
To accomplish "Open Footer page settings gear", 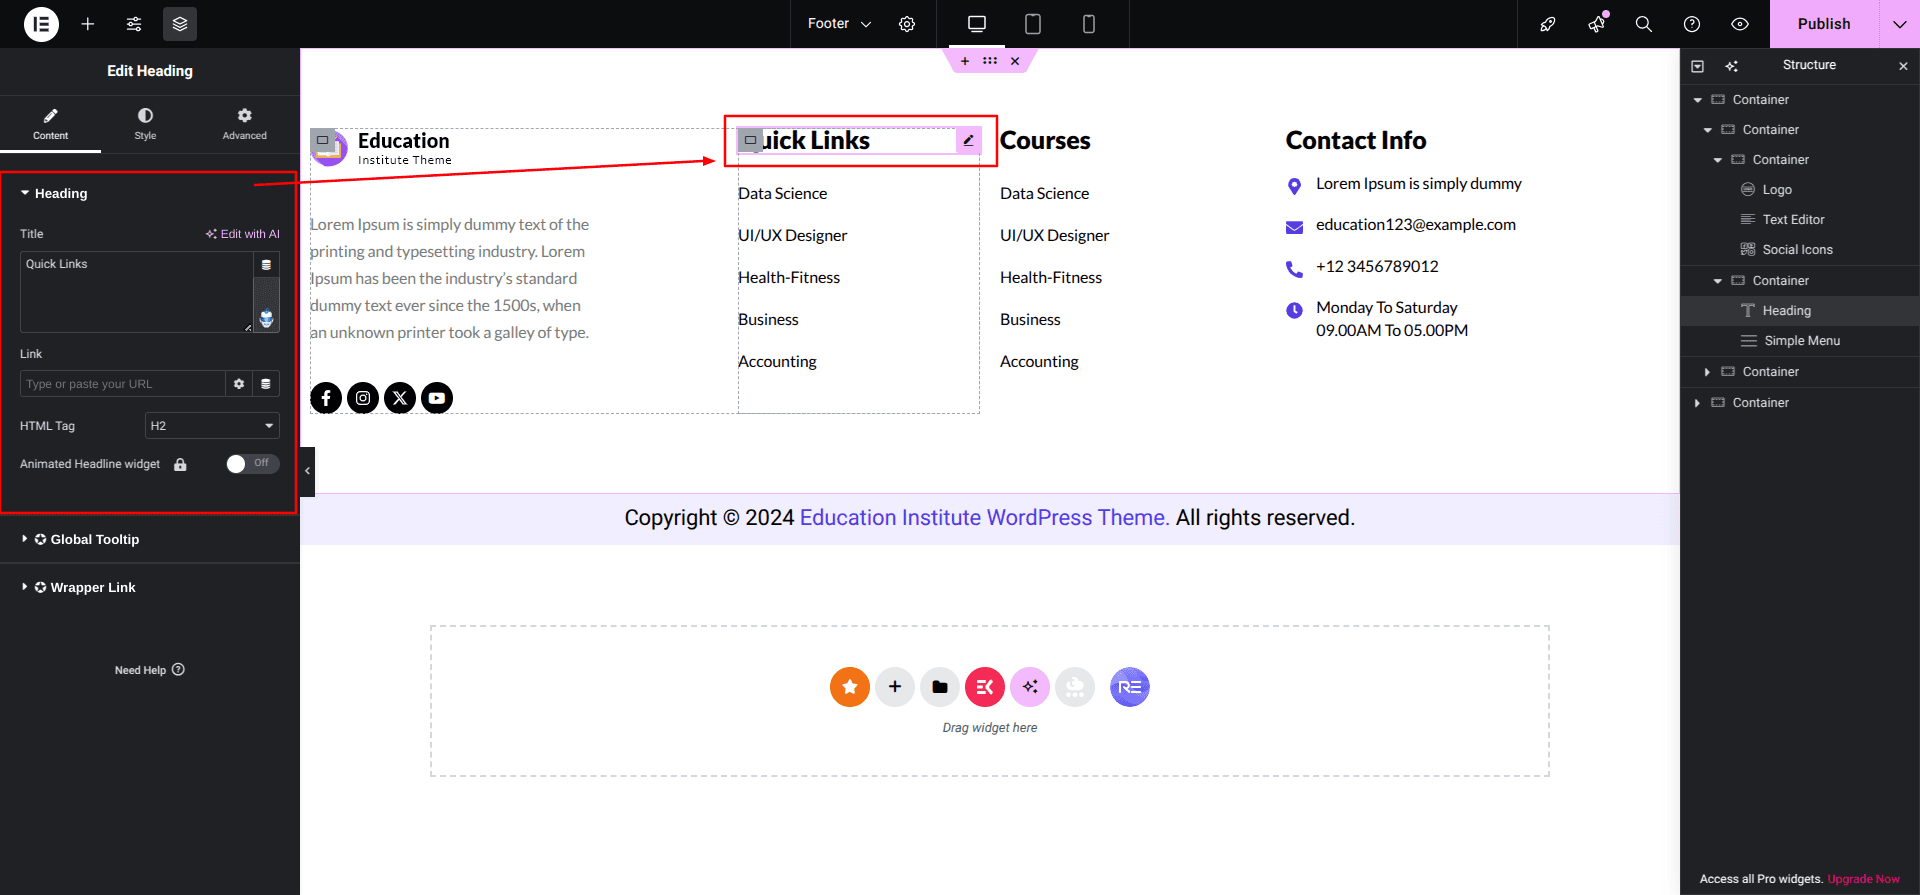I will (907, 24).
